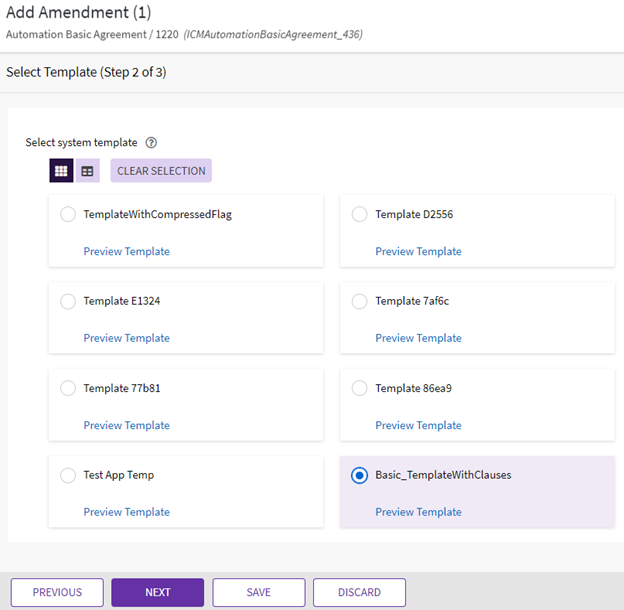
Task: Click help icon beside Select system template
Action: (x=151, y=143)
